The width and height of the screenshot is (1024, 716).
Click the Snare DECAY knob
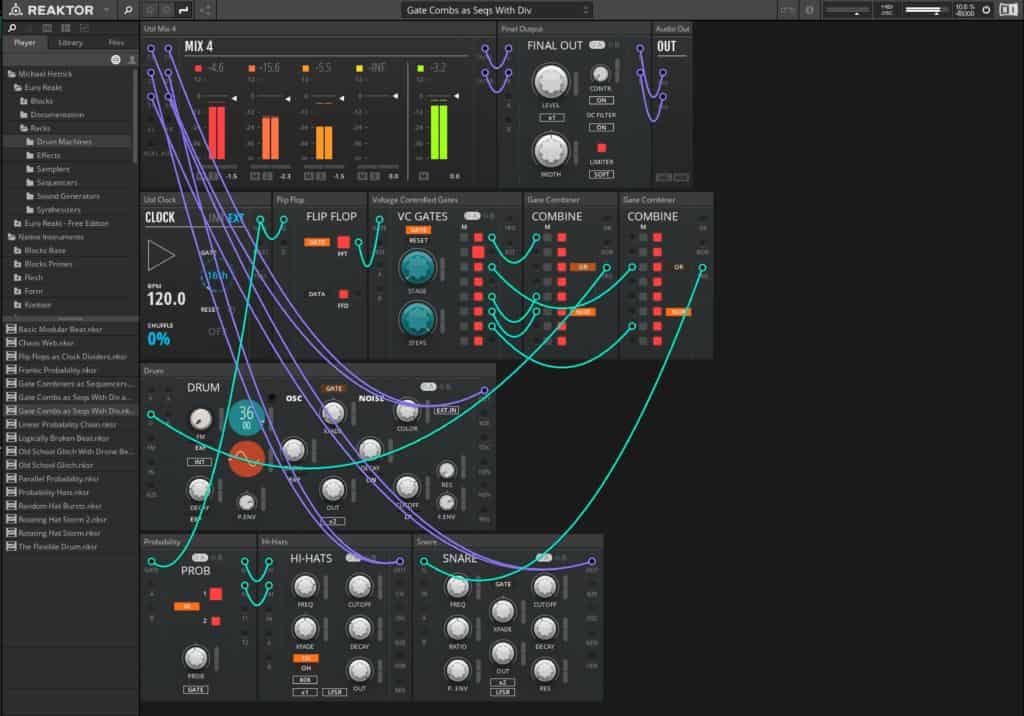[545, 628]
